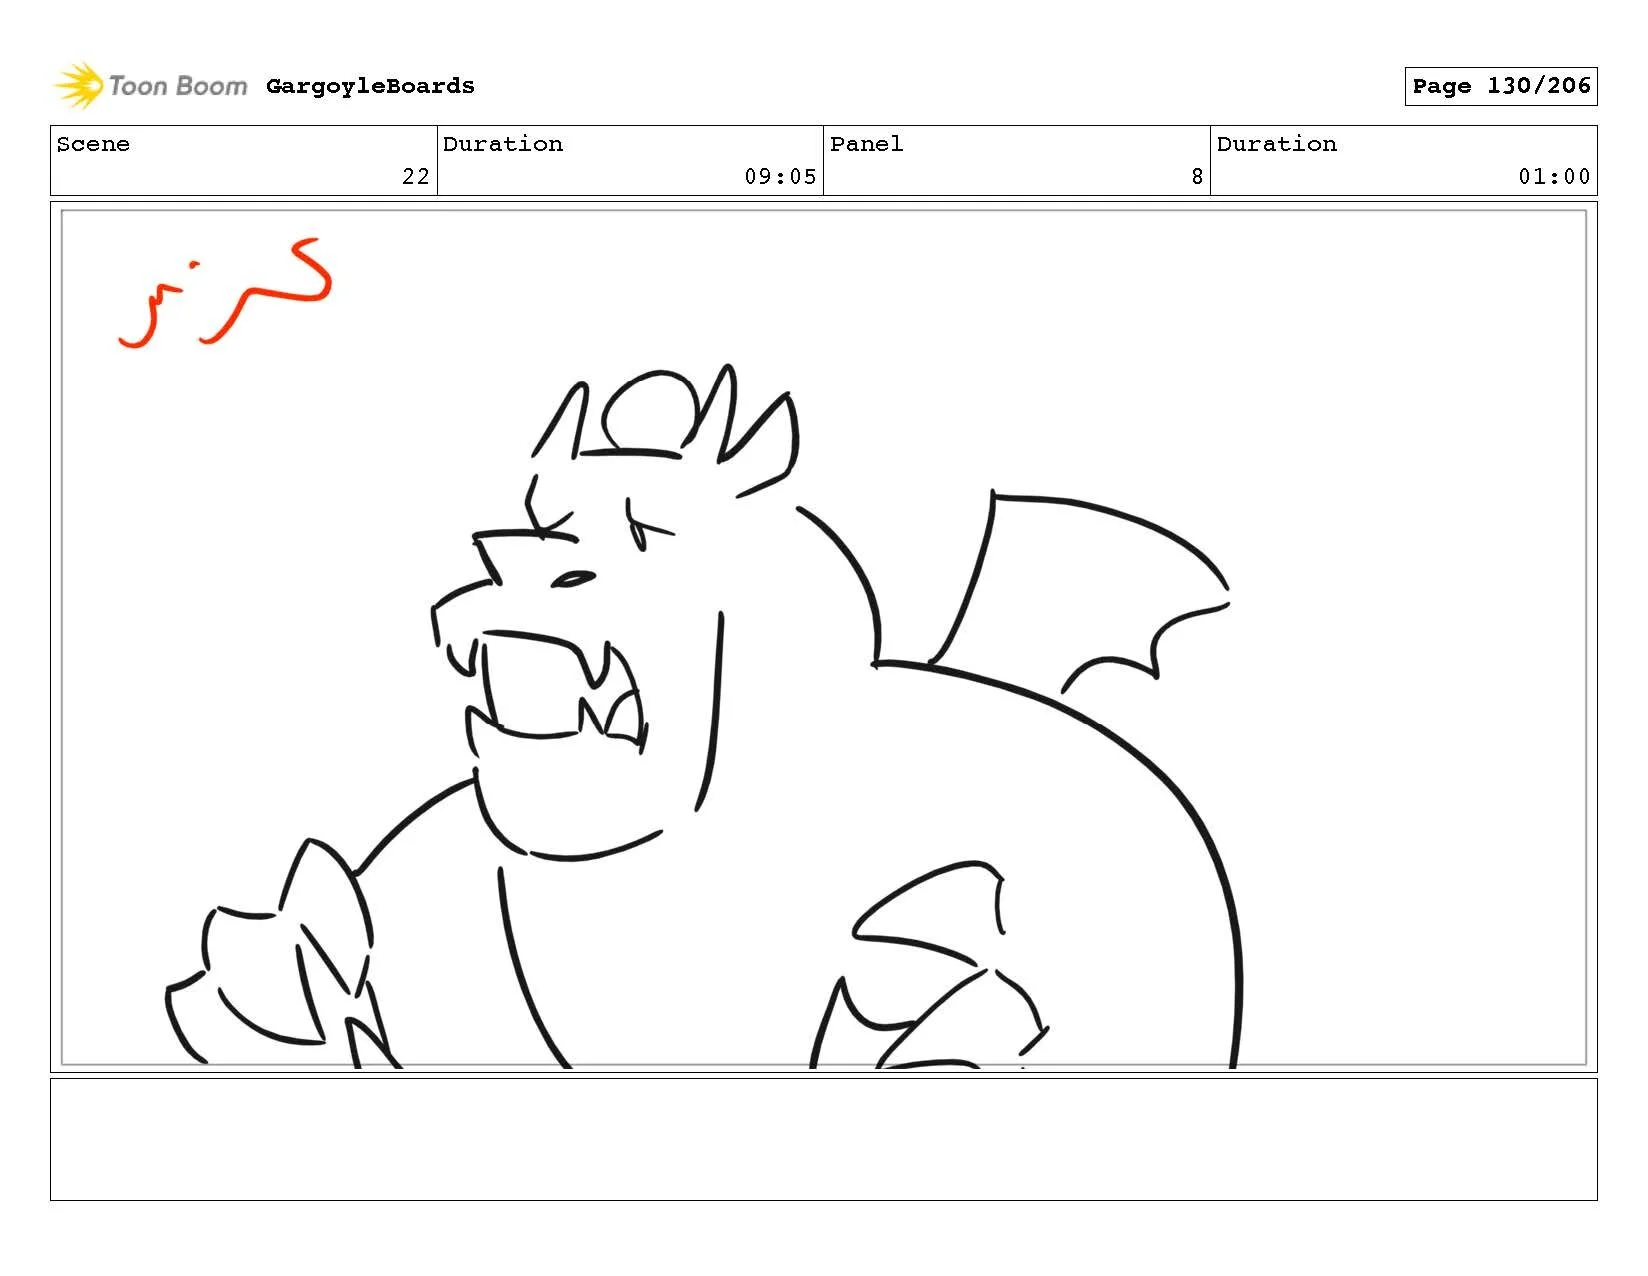Click the panel duration 01:00
Image resolution: width=1648 pixels, height=1276 pixels.
(1554, 177)
